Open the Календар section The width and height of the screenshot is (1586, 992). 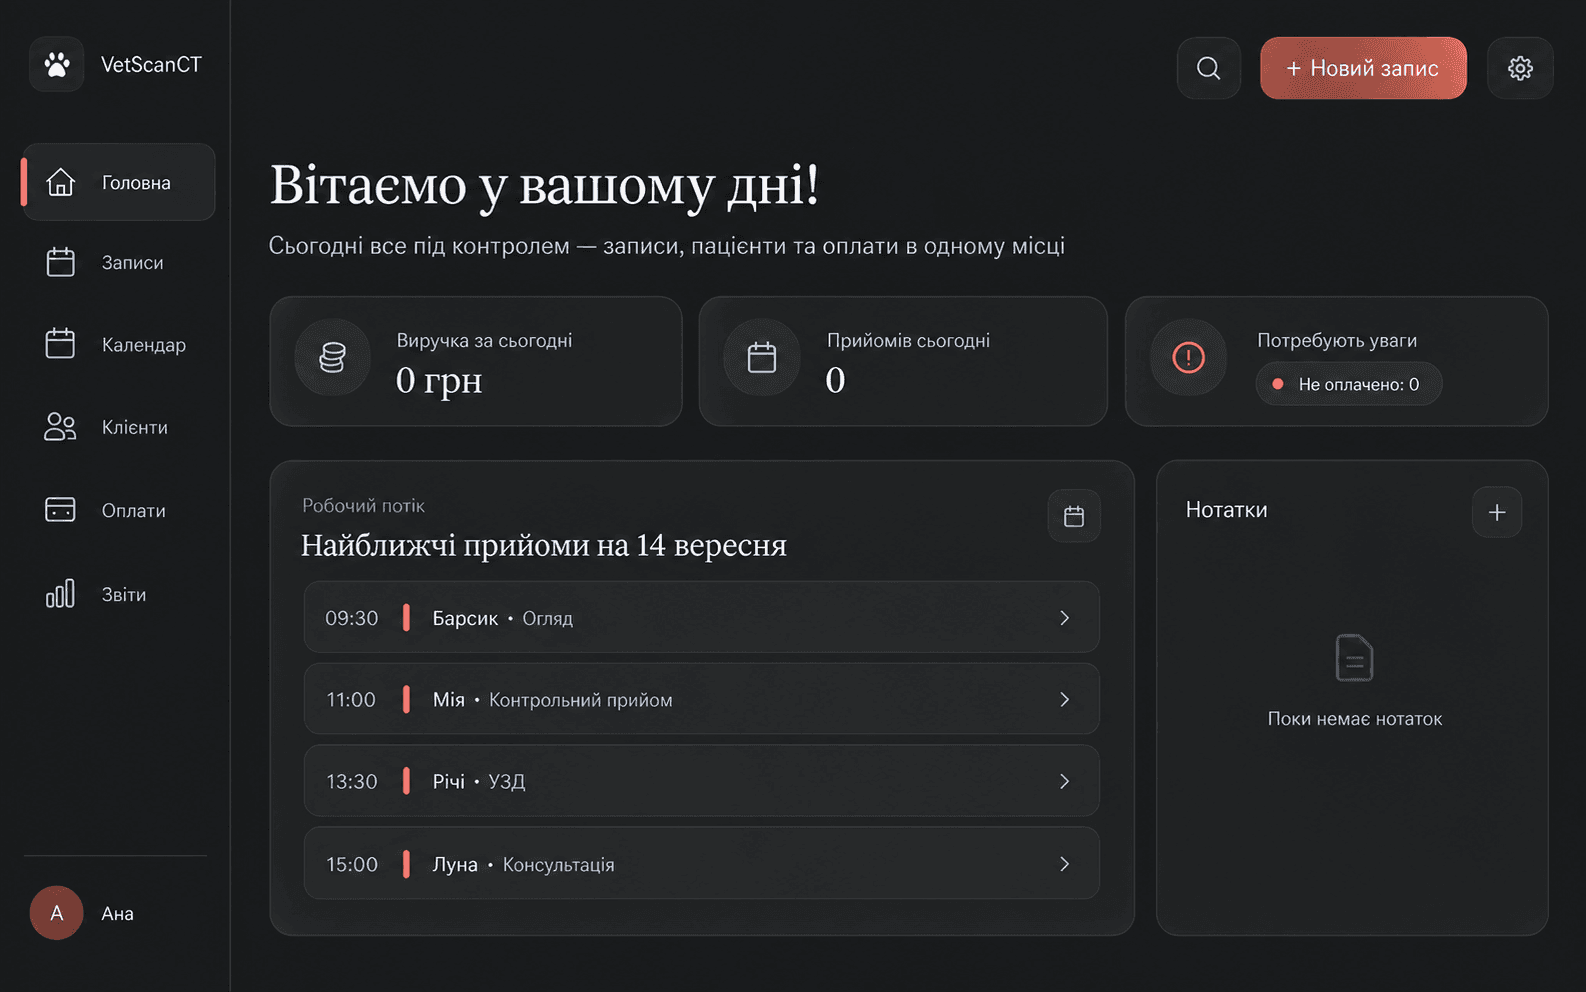point(120,344)
